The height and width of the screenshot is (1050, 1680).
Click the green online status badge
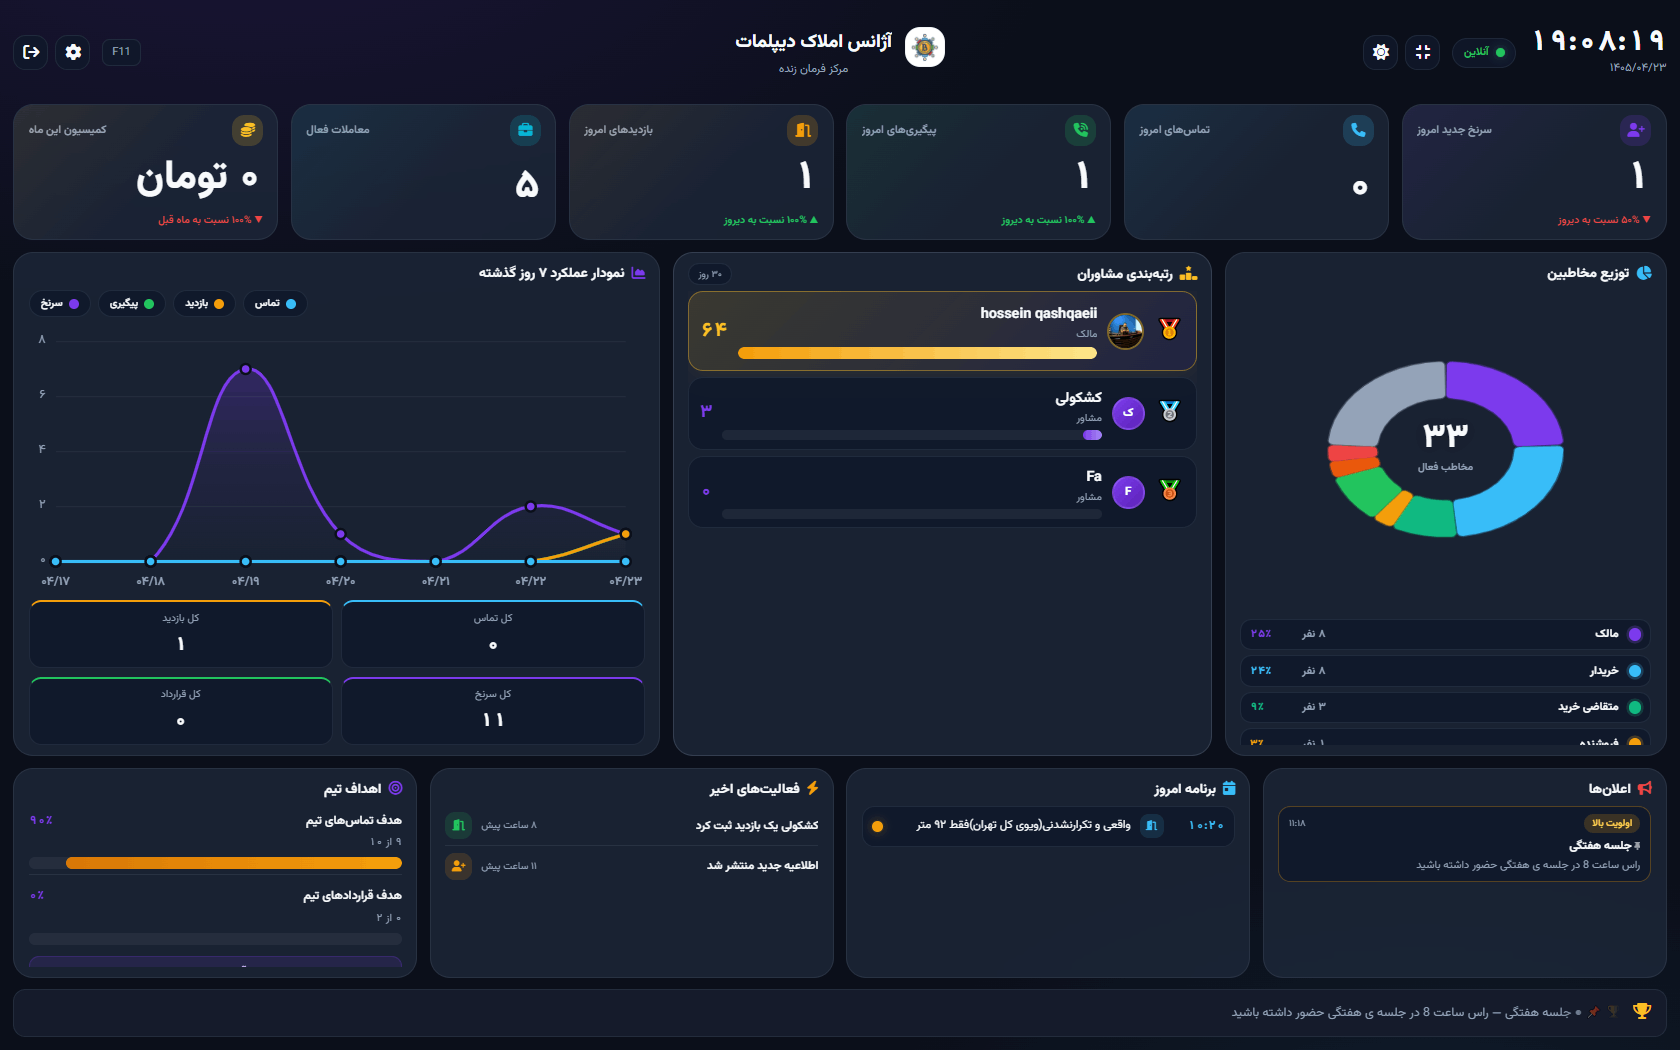[1484, 52]
